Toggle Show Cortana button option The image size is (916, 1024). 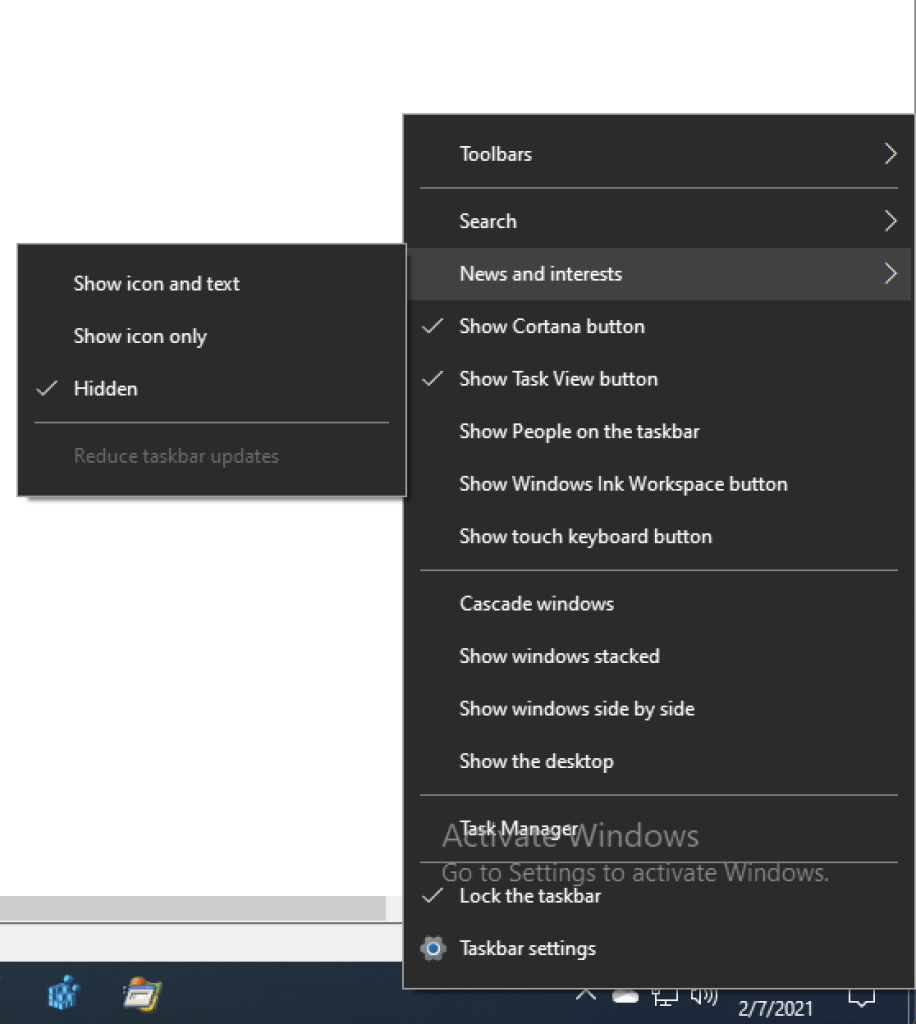(x=551, y=326)
